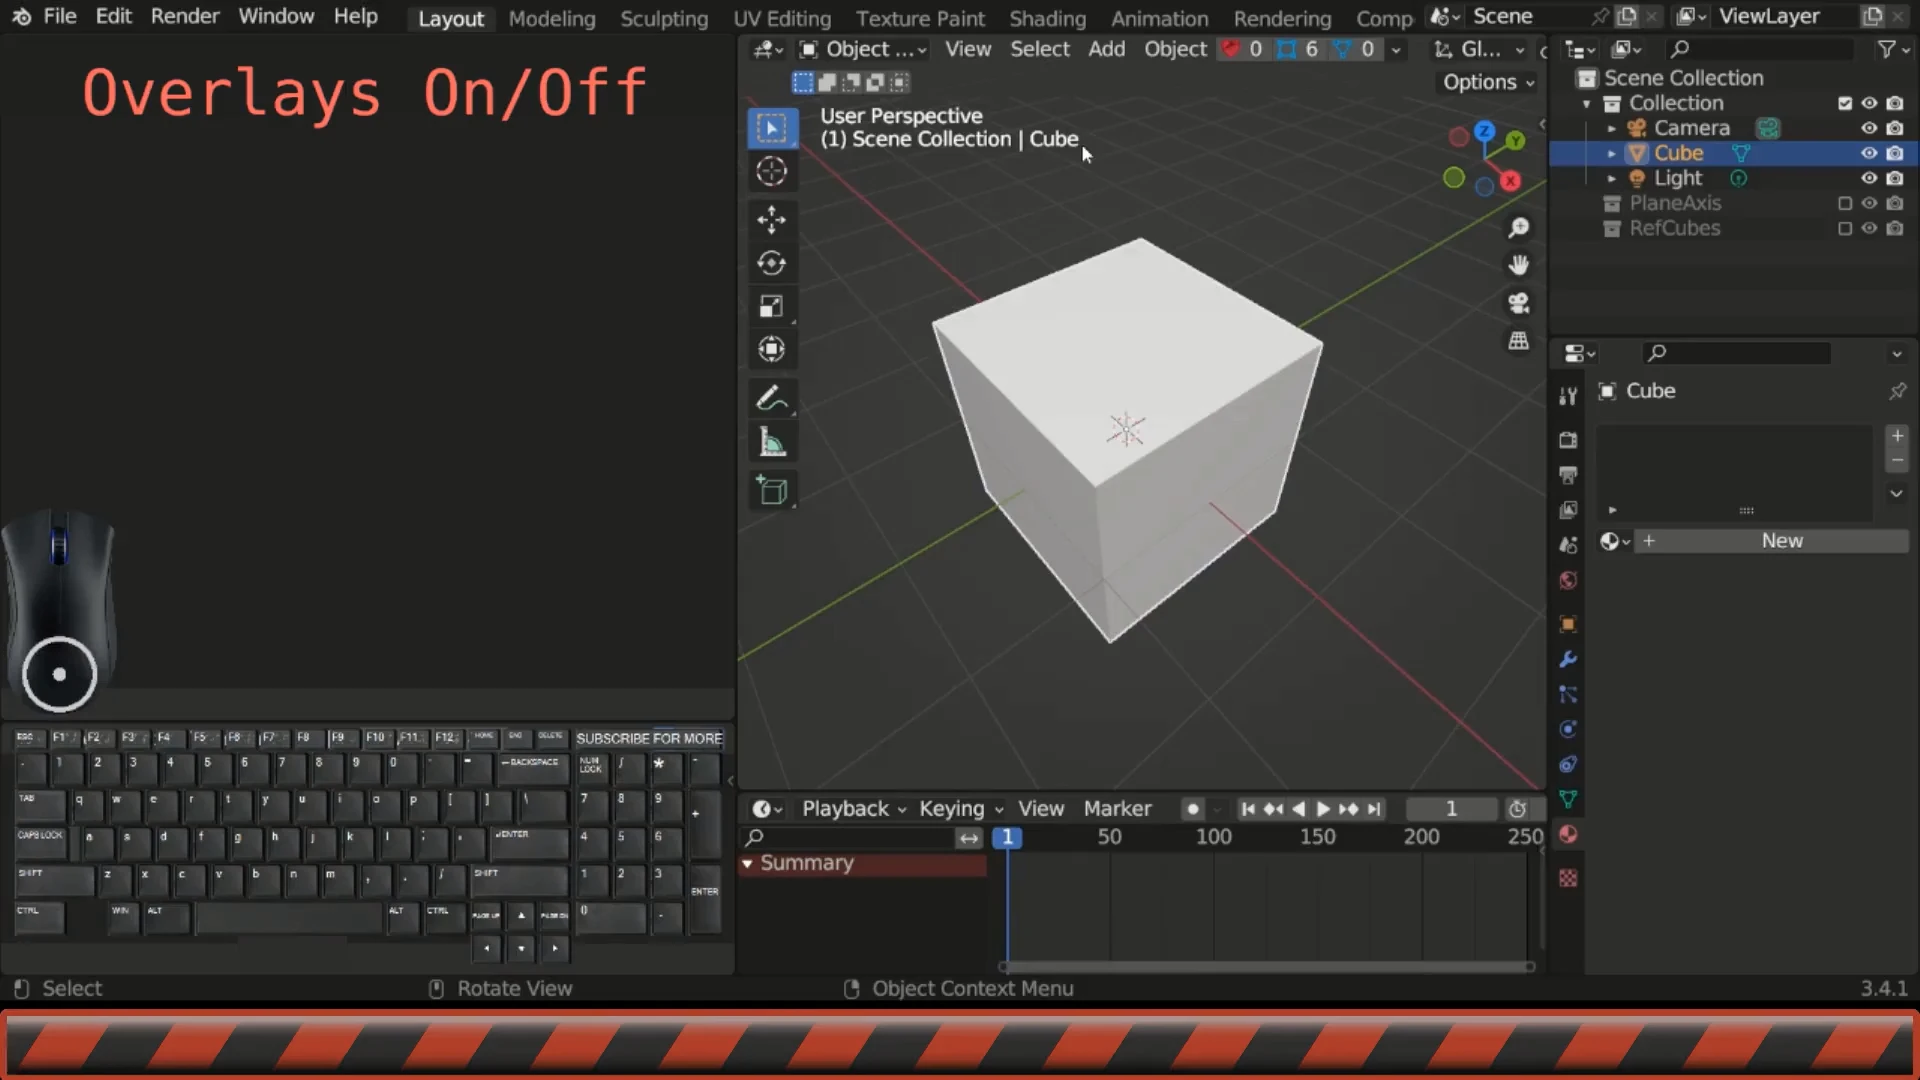Hide the Cube in viewport

tap(1868, 153)
